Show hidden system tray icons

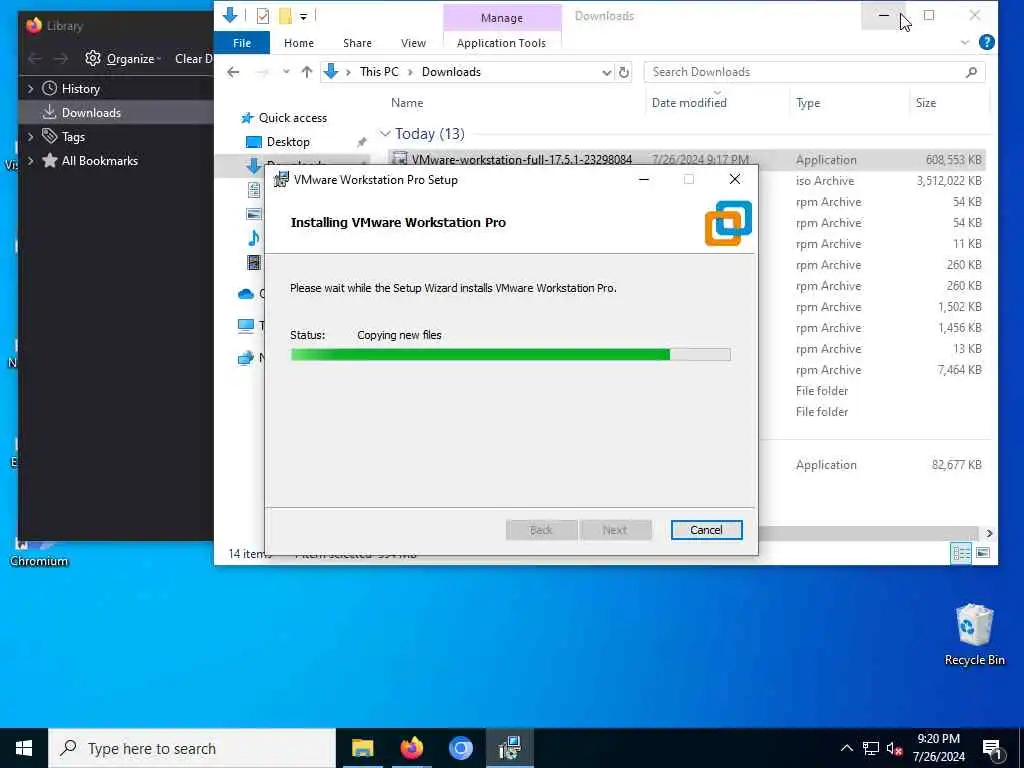pos(846,748)
